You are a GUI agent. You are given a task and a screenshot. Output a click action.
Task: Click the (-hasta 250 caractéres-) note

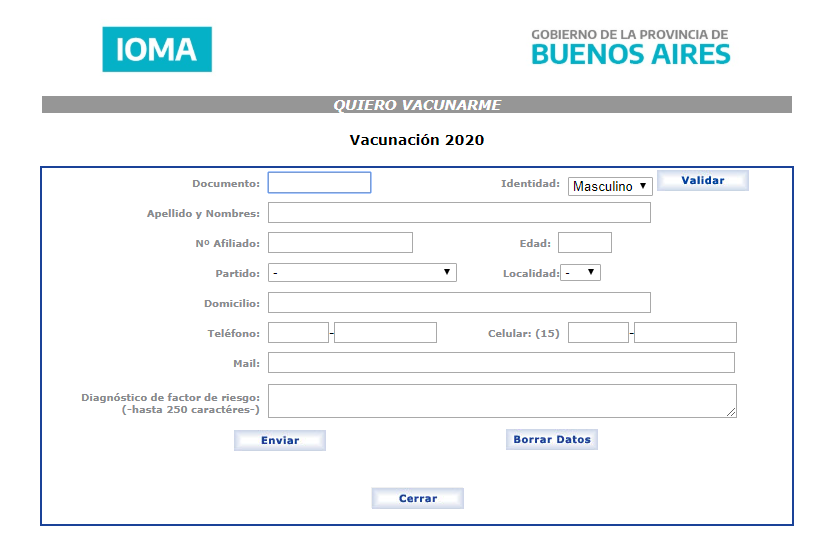pos(191,409)
